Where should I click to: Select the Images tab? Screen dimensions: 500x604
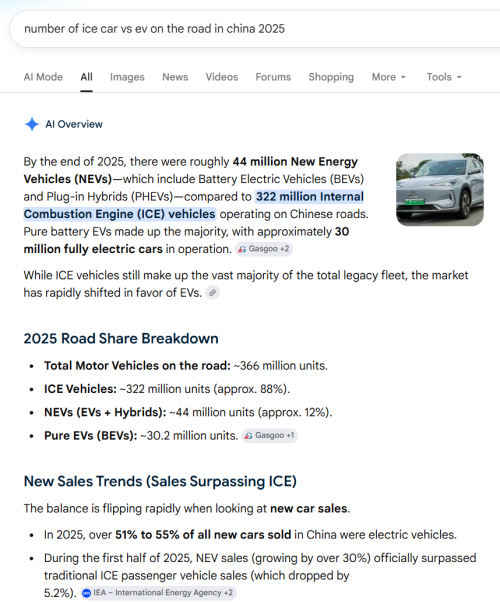[x=127, y=77]
